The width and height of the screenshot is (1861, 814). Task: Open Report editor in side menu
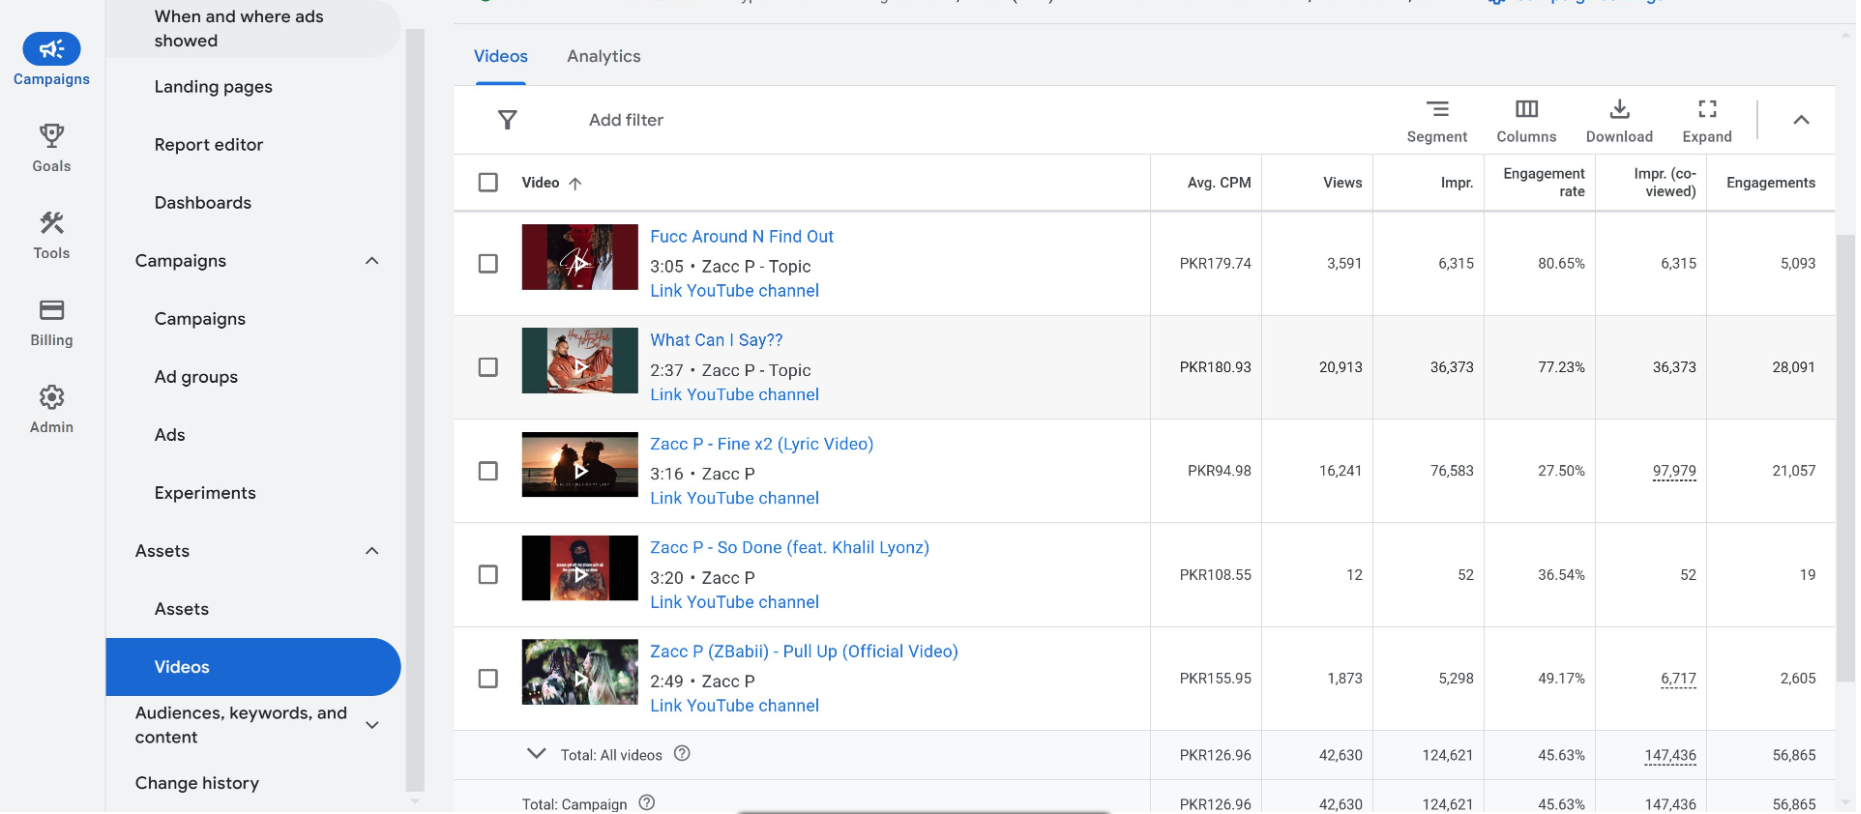(x=208, y=145)
